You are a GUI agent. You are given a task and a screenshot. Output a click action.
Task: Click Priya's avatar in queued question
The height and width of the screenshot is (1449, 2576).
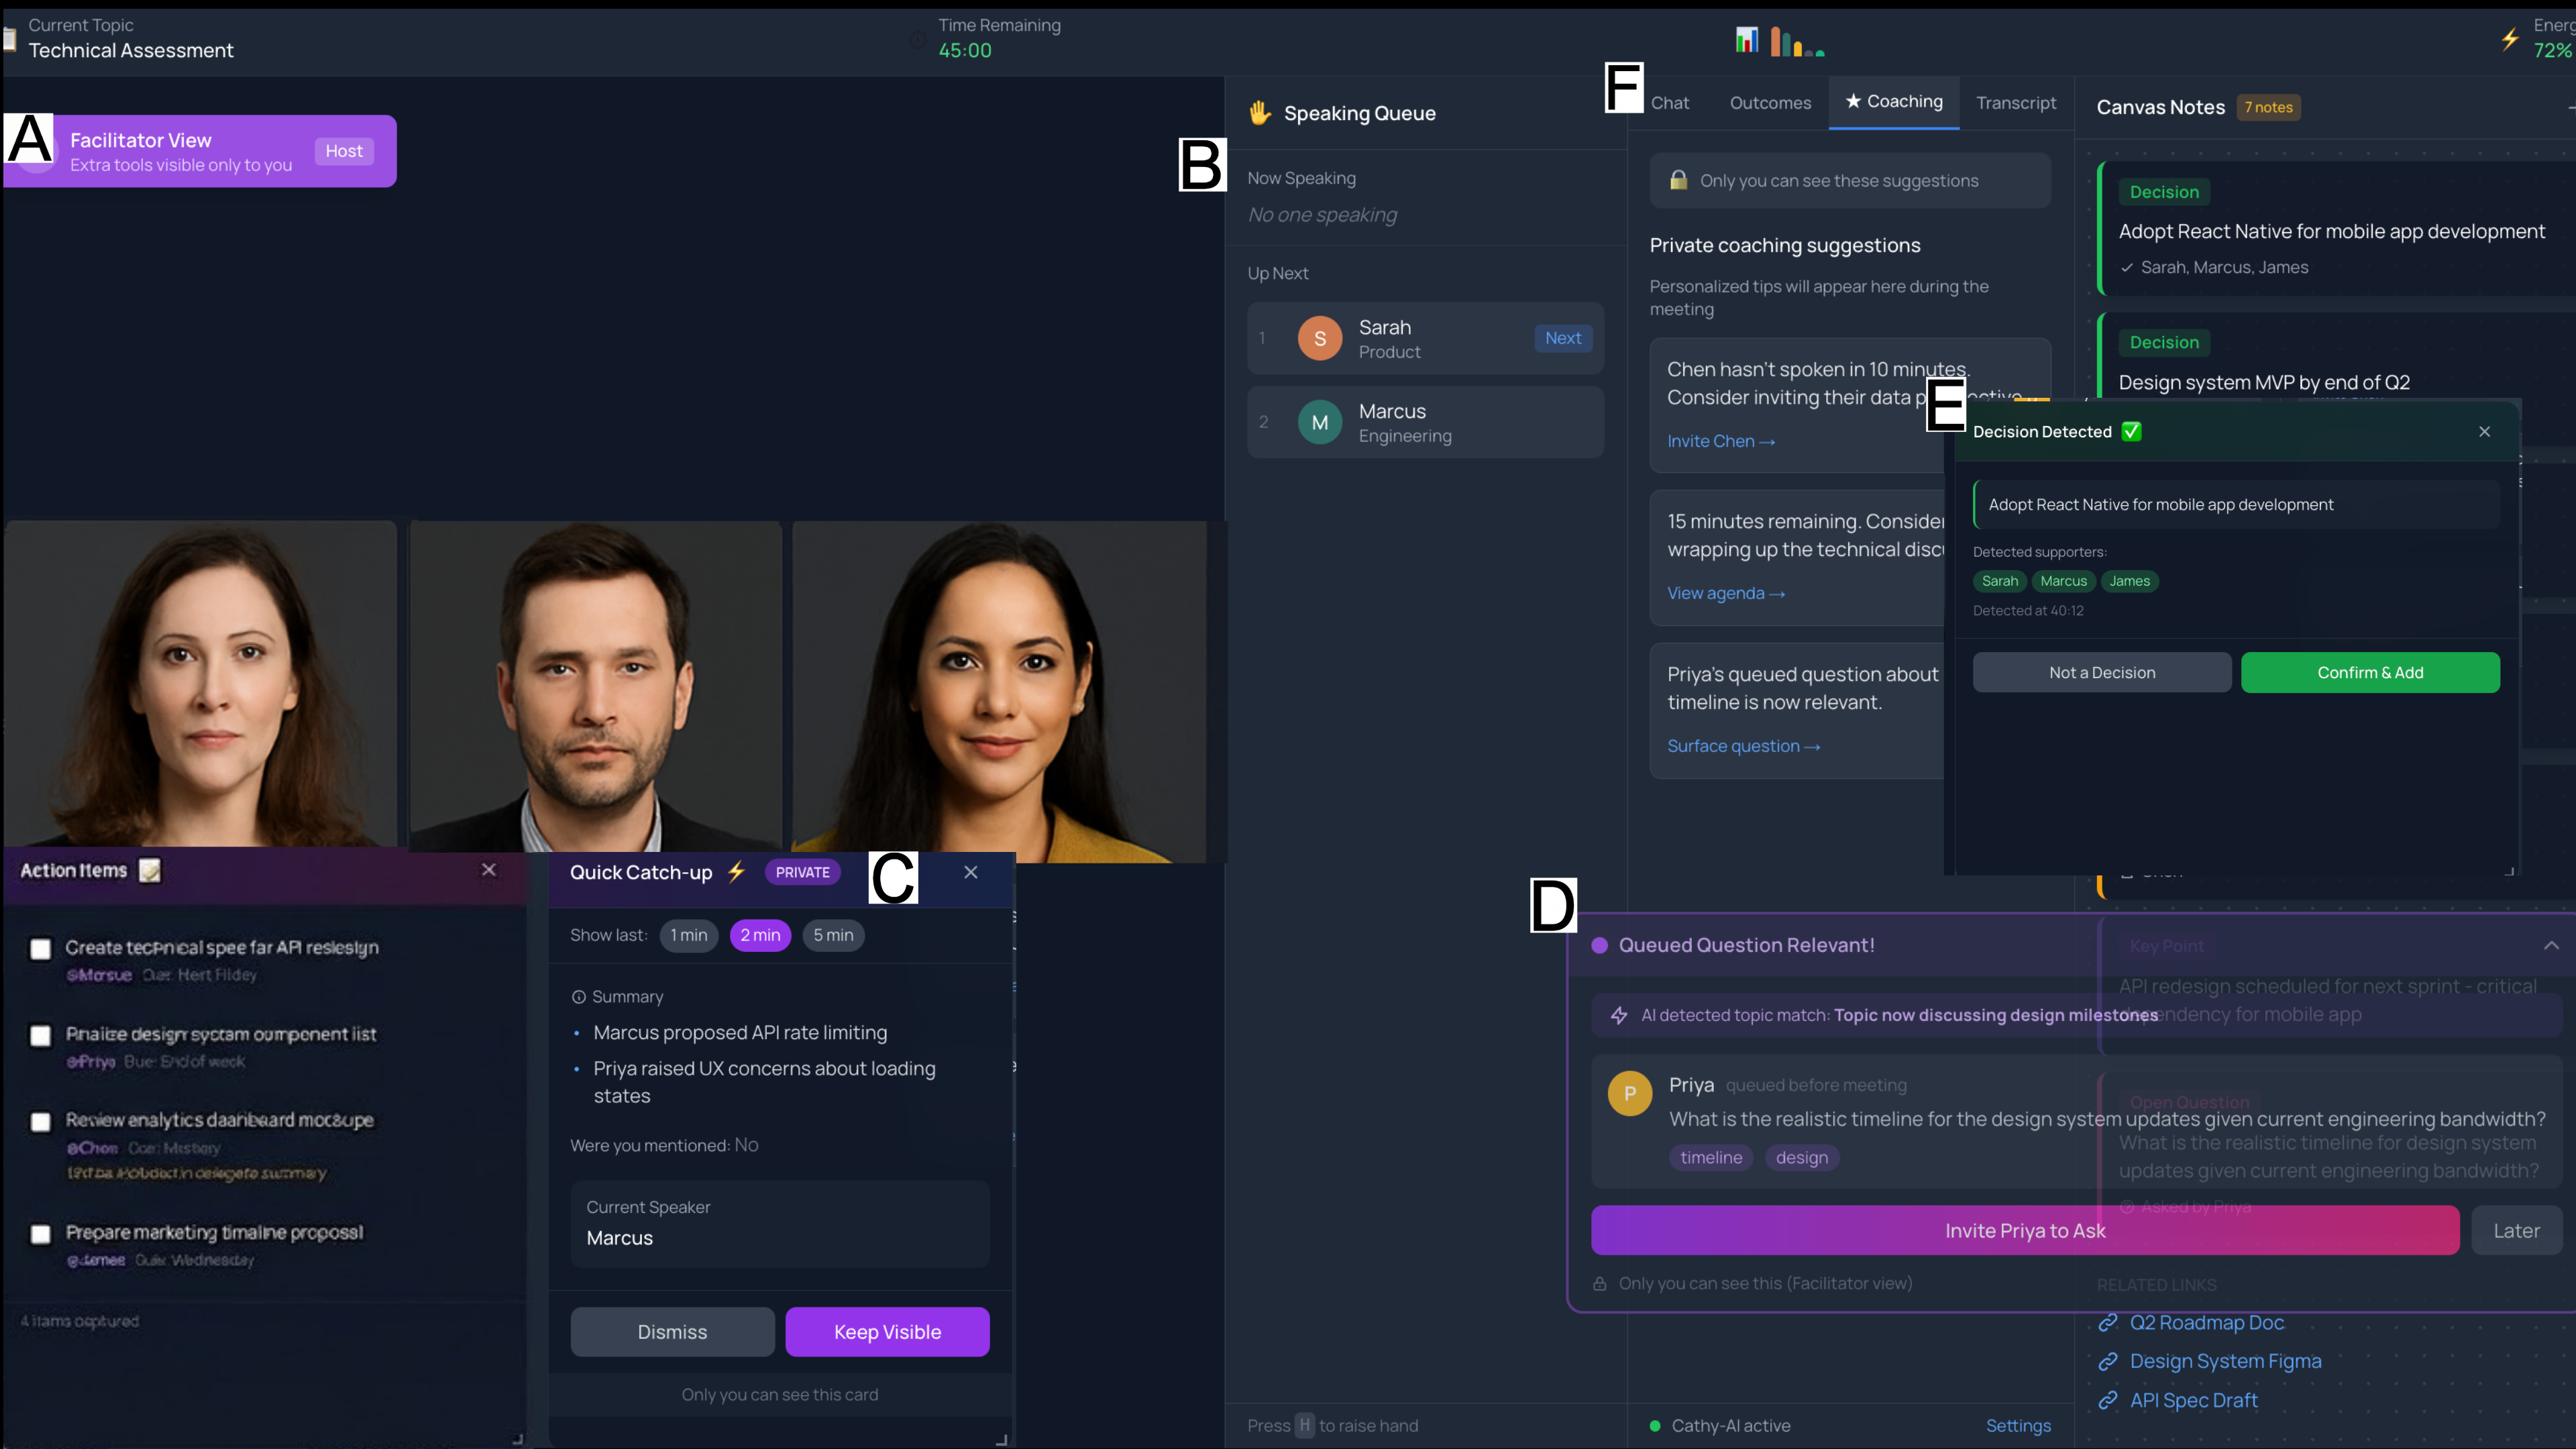point(1629,1093)
